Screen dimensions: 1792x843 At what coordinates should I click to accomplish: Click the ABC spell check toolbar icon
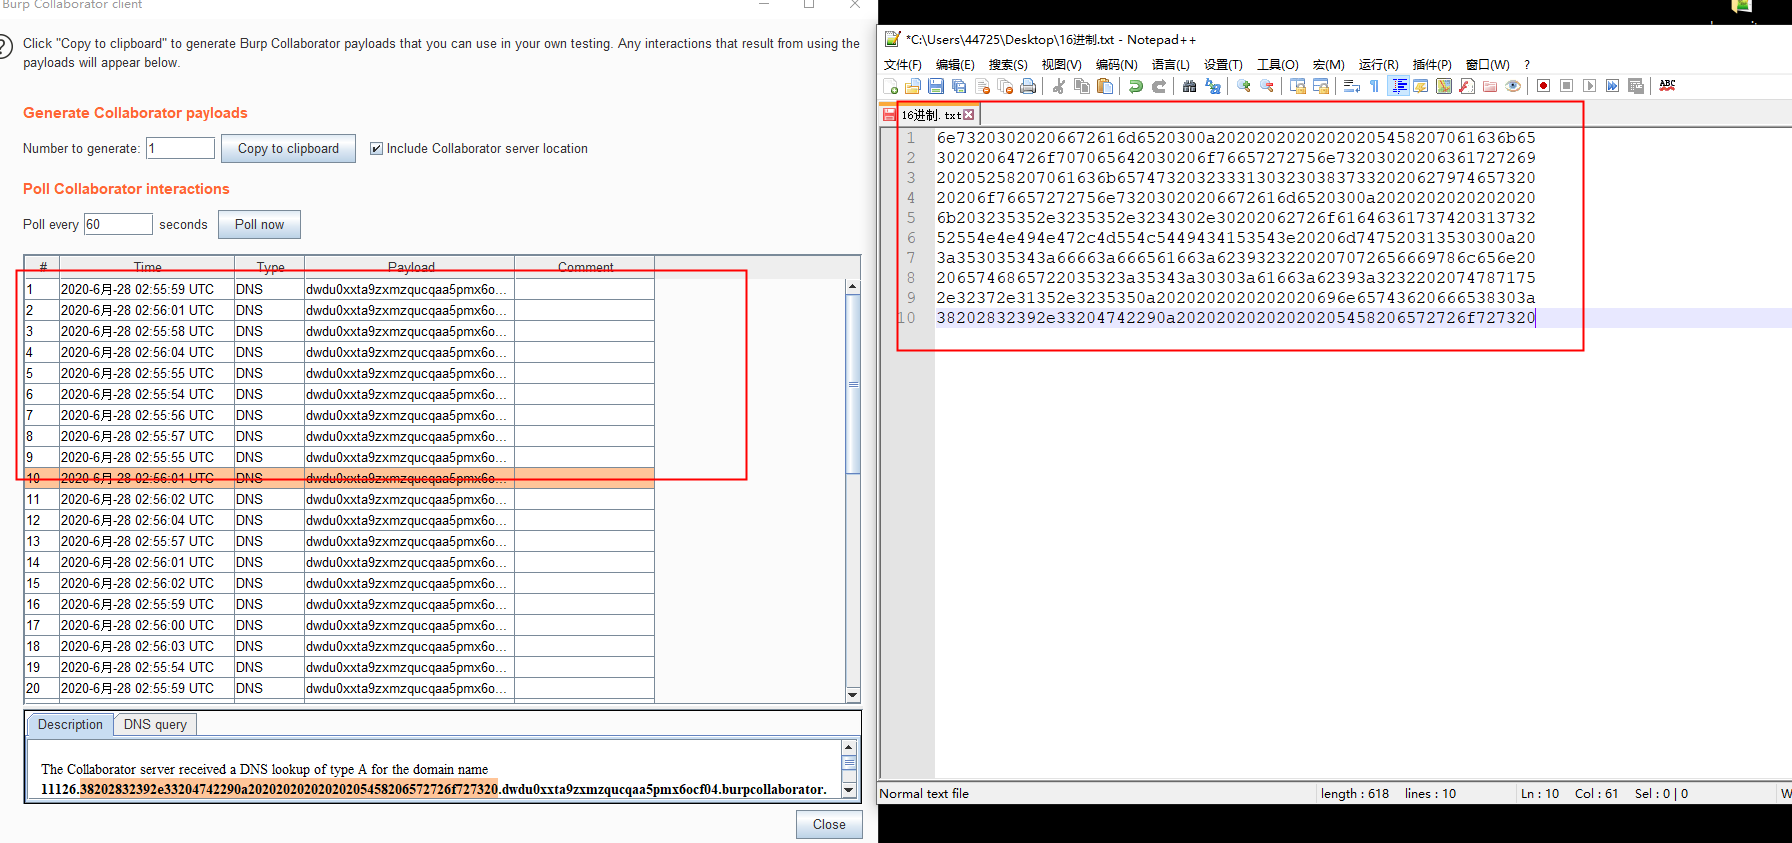click(1667, 86)
